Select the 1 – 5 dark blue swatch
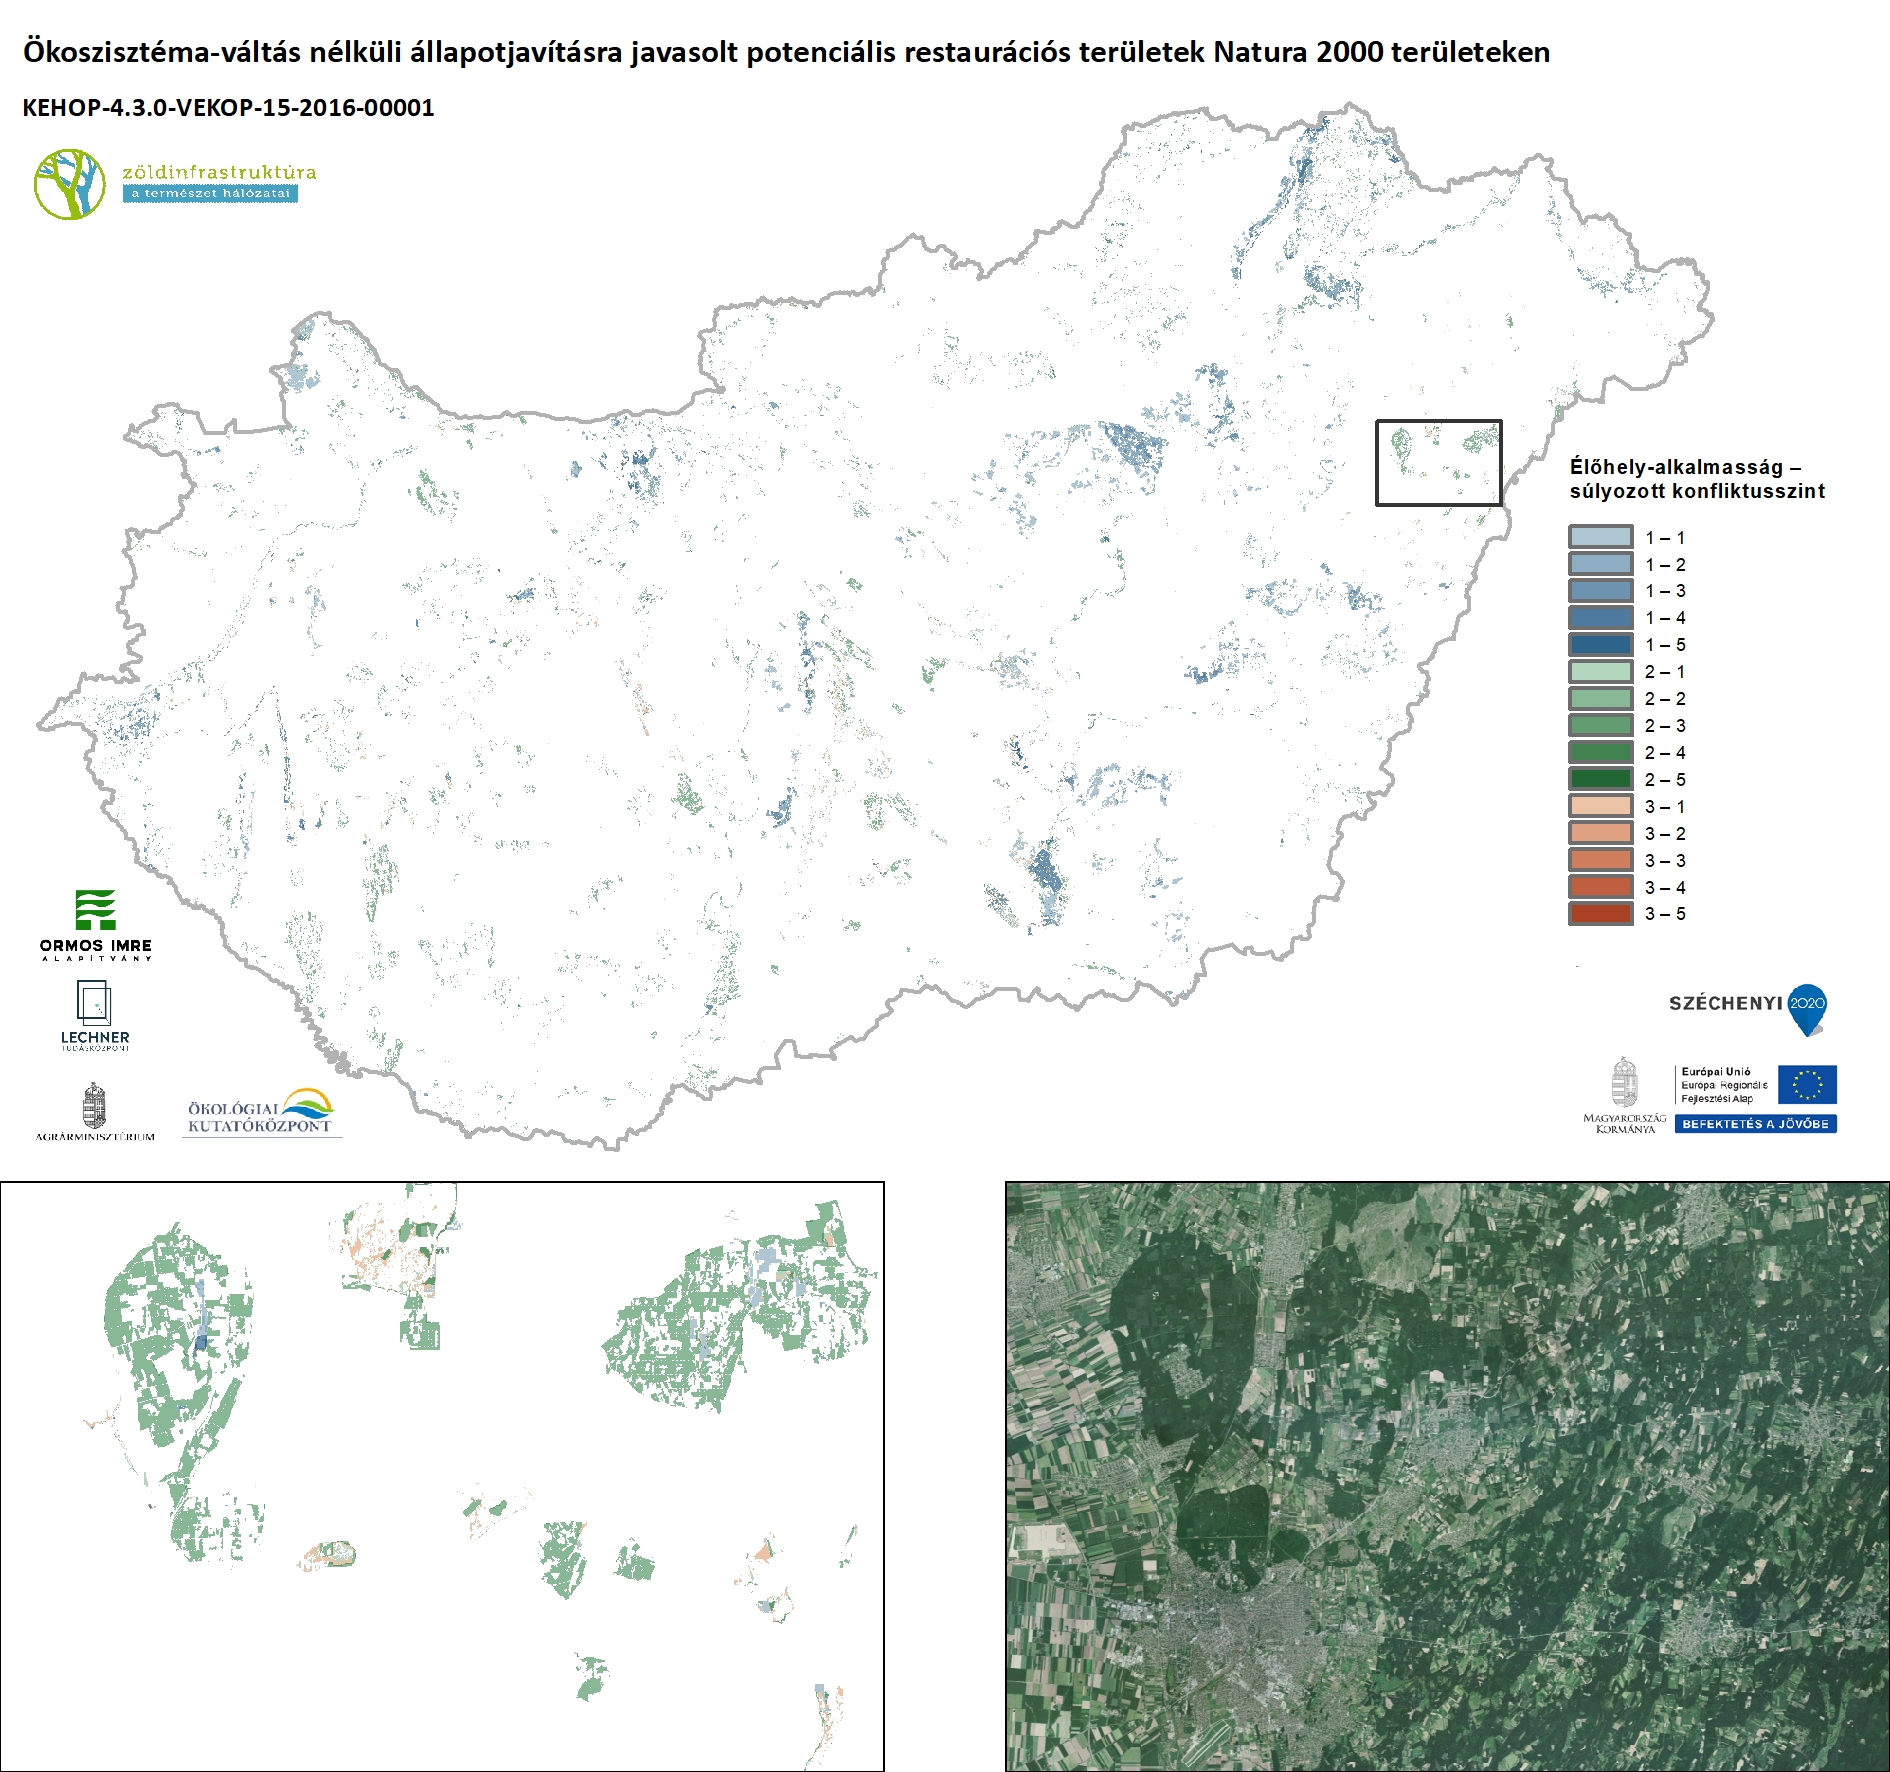Image resolution: width=1890 pixels, height=1772 pixels. click(1600, 645)
